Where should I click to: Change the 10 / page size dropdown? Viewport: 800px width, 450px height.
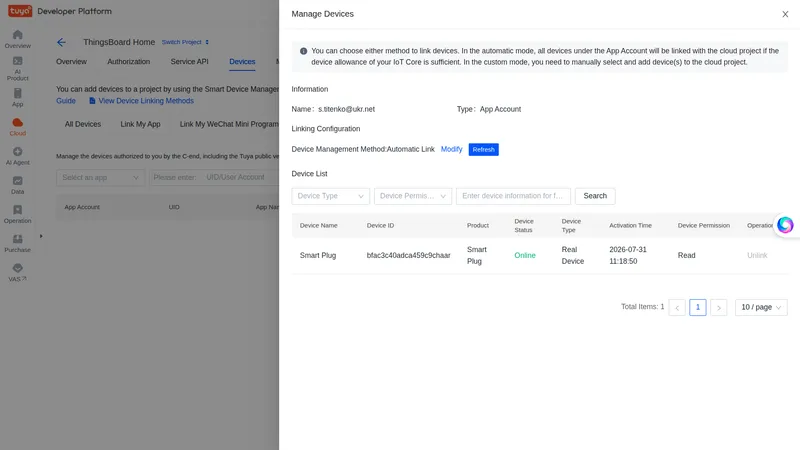tap(761, 307)
